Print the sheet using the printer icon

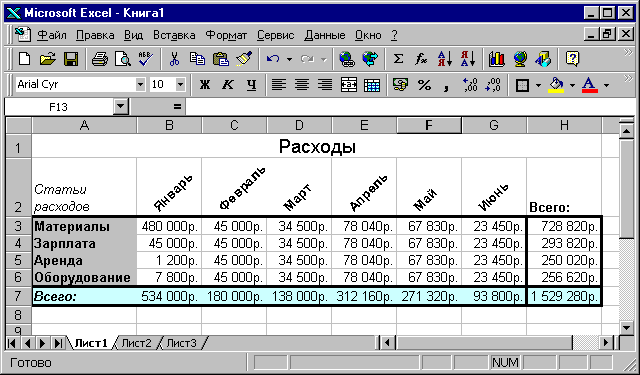pyautogui.click(x=100, y=59)
